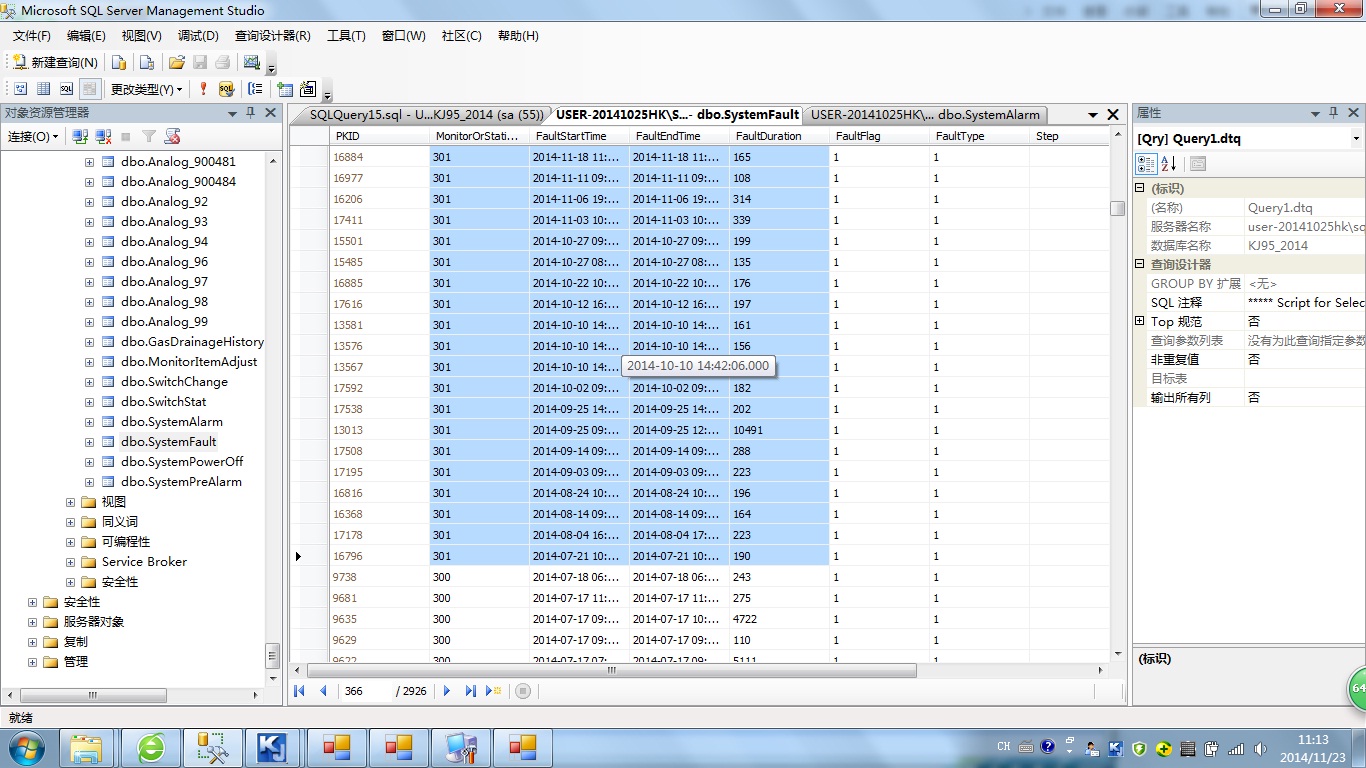1366x768 pixels.
Task: Go to the last record in the grid
Action: (x=470, y=691)
